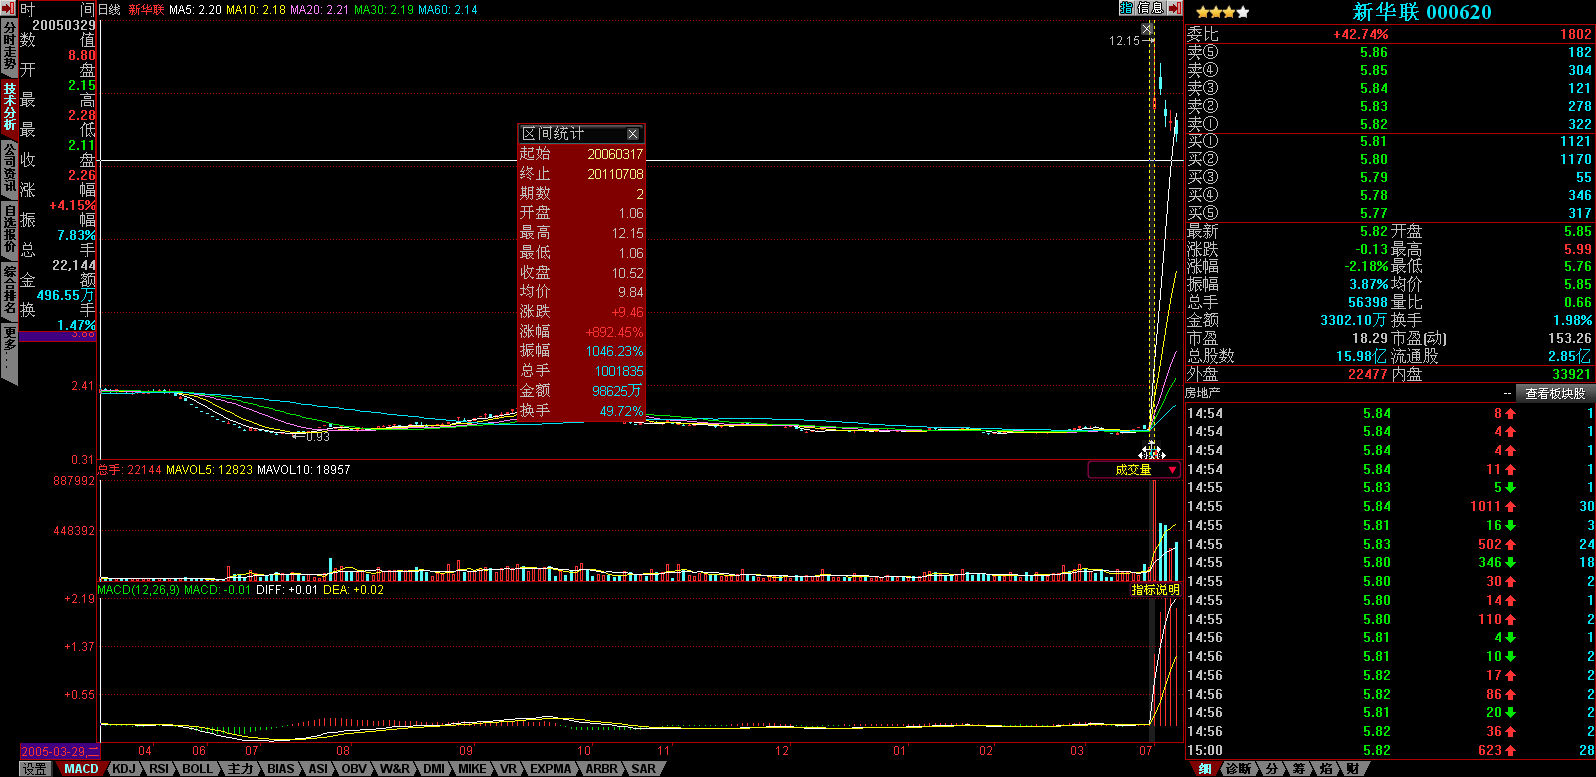Click the MACD(12,26,9) parameter label

pos(138,590)
